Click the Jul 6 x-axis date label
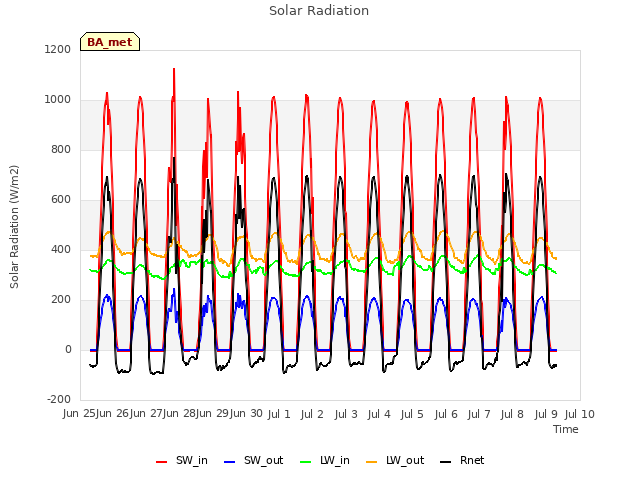 (x=446, y=415)
